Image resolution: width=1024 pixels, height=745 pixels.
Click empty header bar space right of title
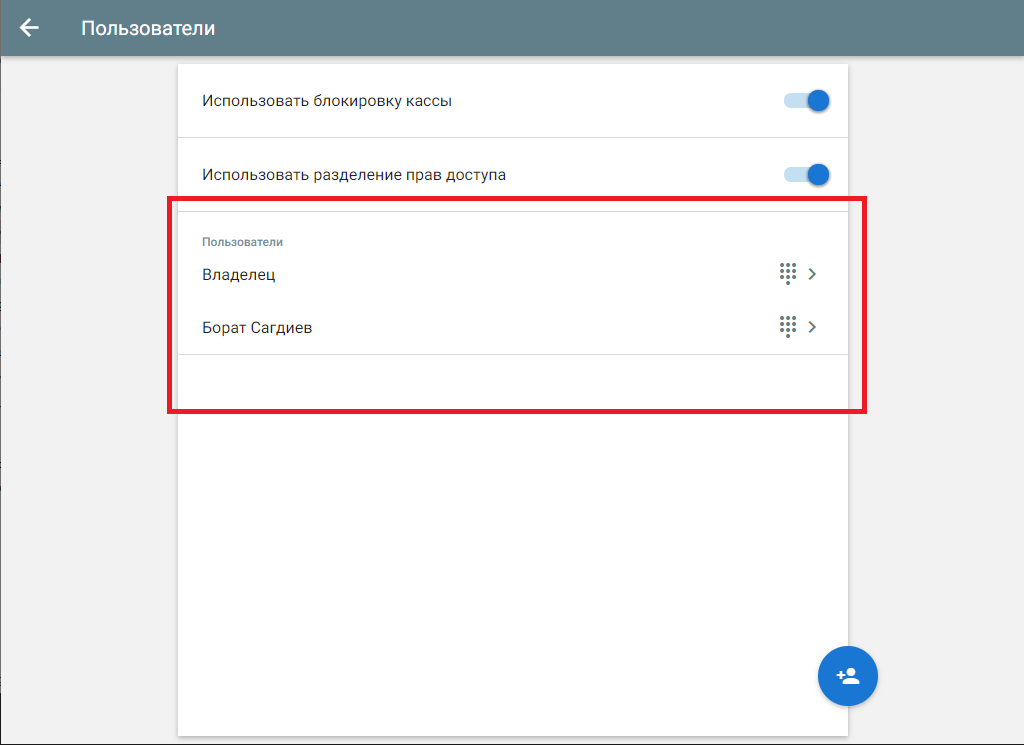pyautogui.click(x=600, y=28)
